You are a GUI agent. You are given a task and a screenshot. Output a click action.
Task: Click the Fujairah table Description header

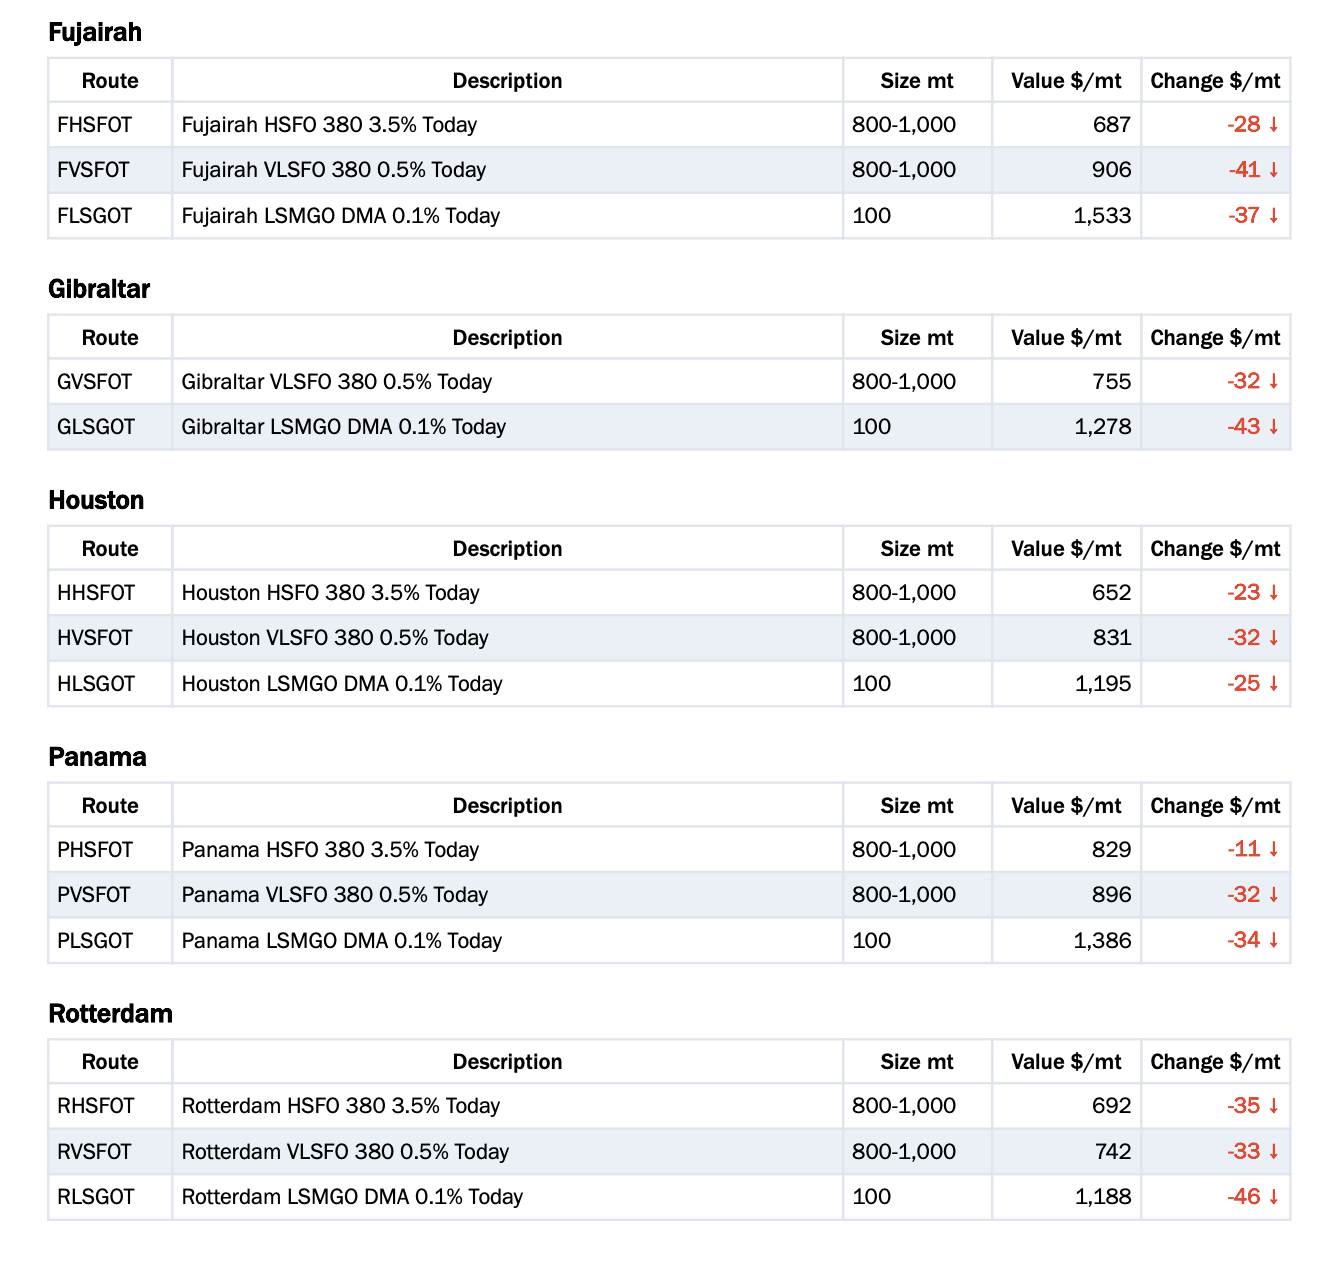click(x=507, y=81)
